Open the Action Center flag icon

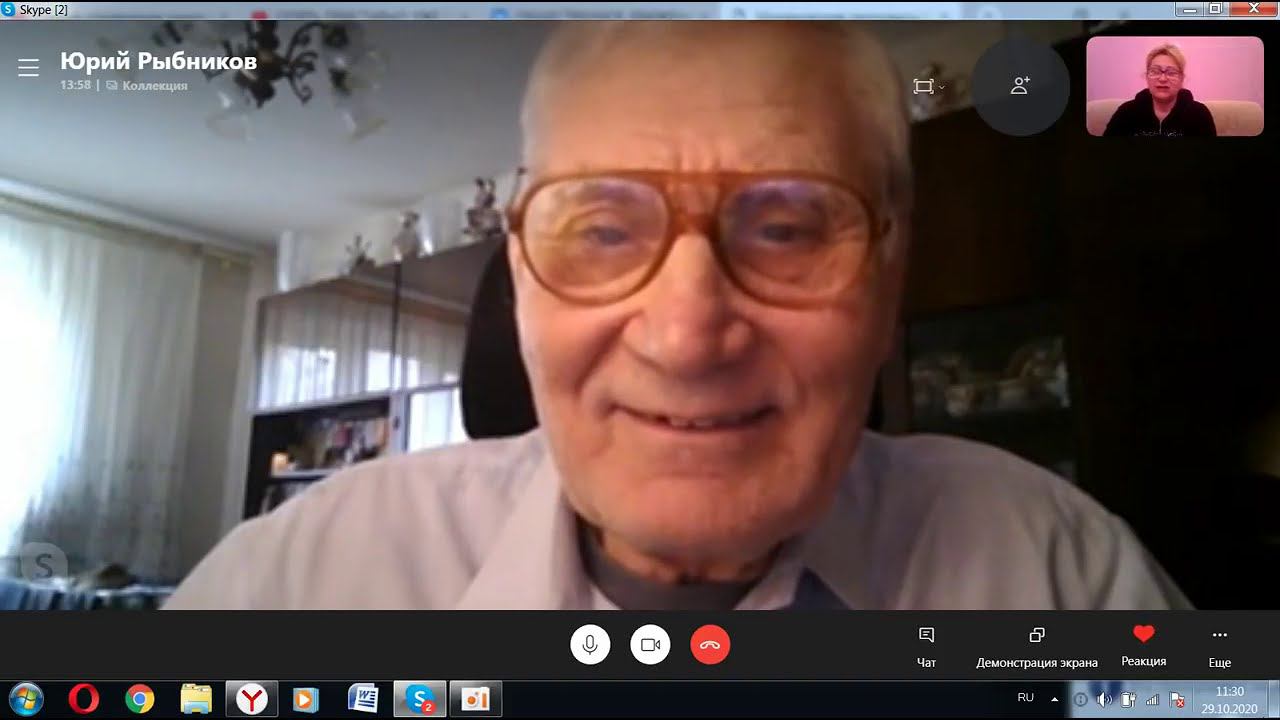tap(1177, 700)
